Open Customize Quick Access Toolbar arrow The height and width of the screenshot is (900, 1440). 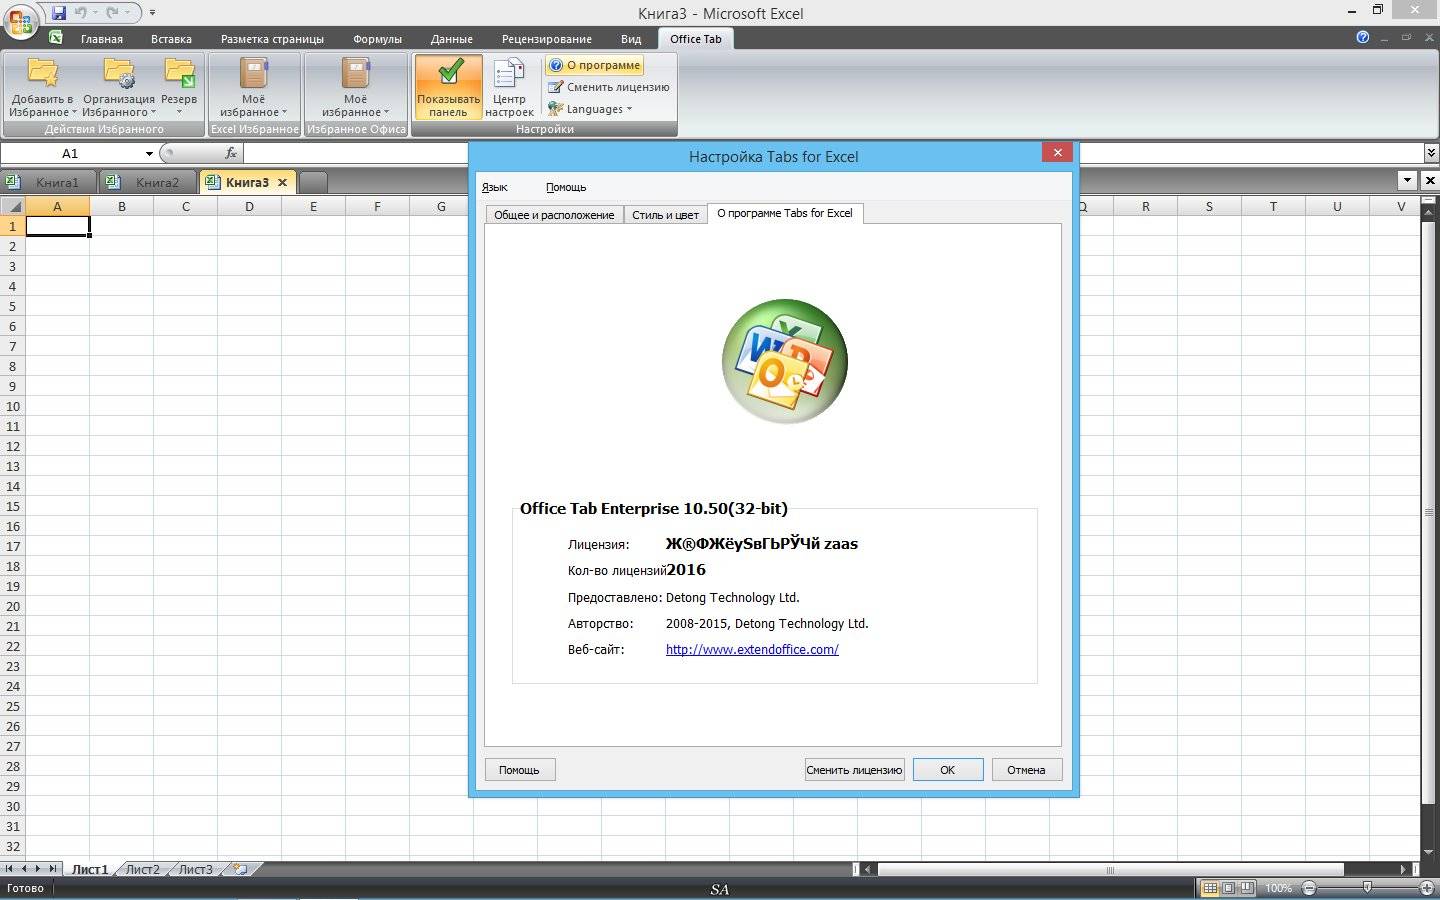152,13
